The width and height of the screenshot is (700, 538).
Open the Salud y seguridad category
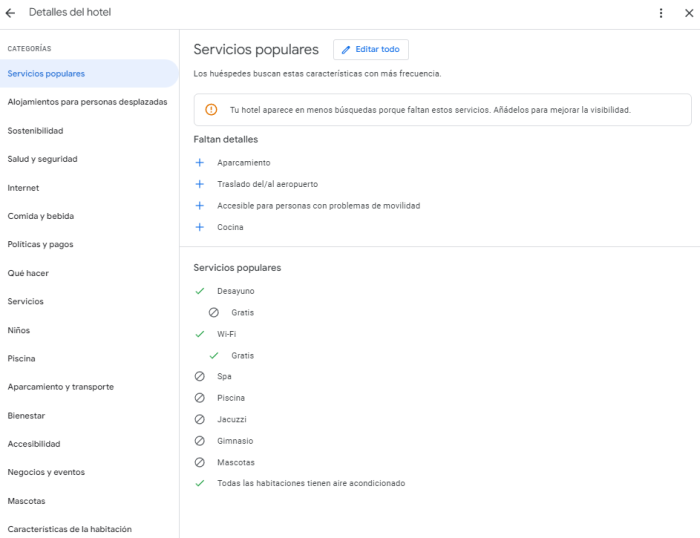(42, 159)
